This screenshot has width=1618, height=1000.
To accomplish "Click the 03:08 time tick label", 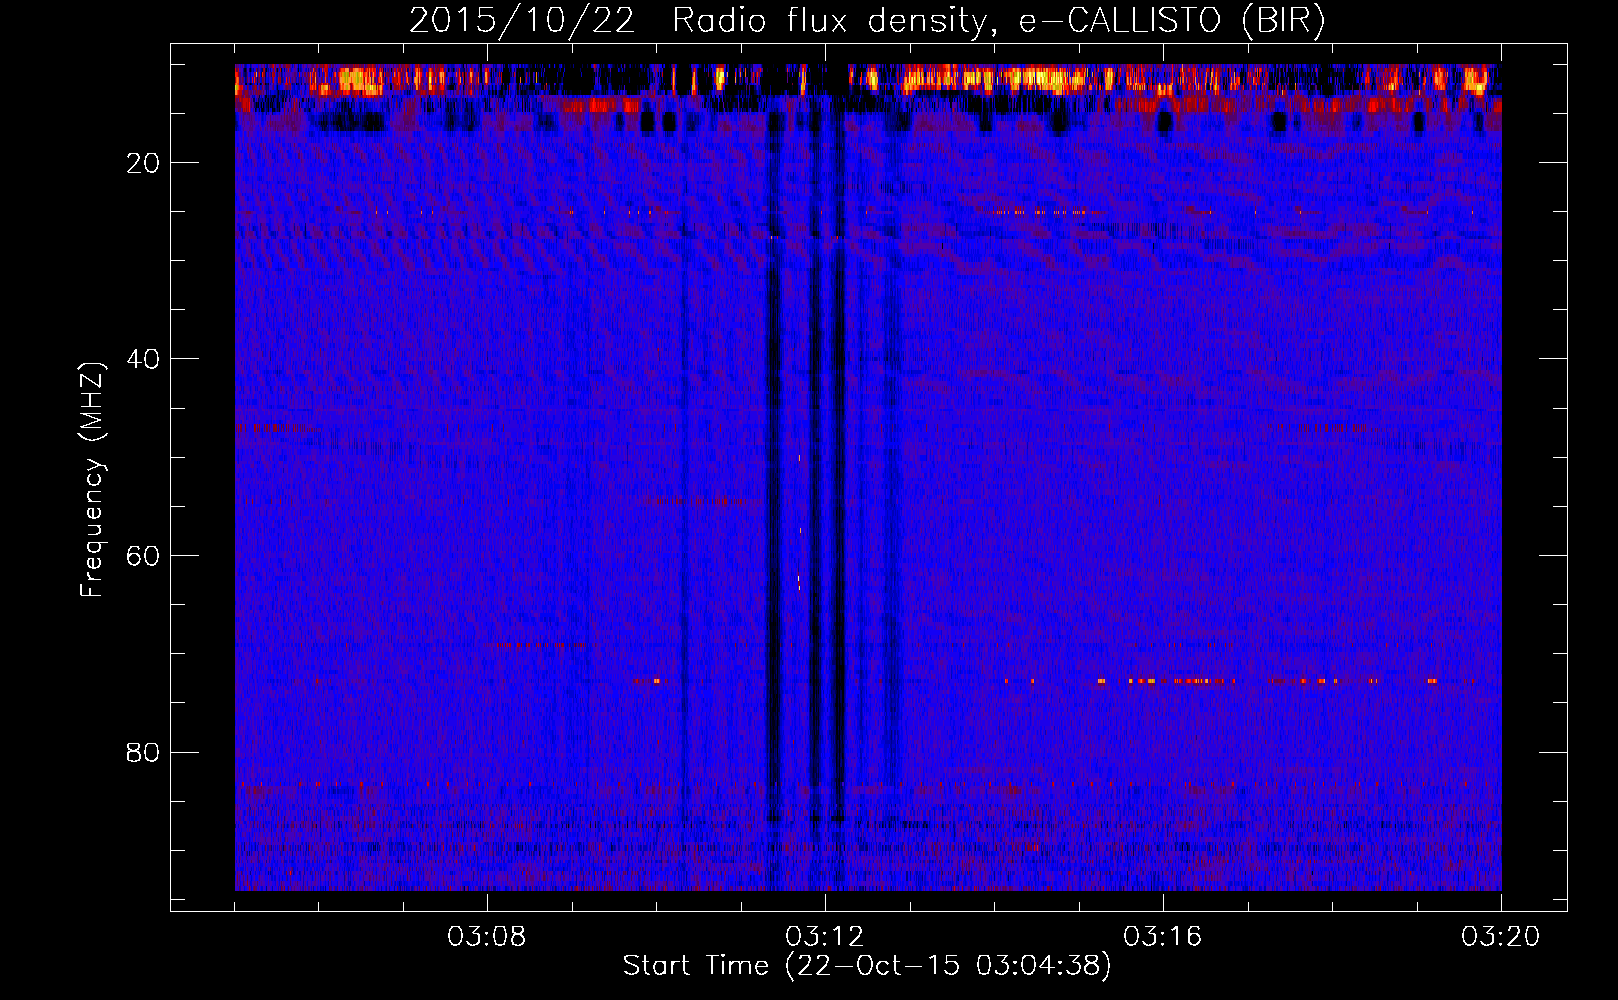I will [487, 937].
